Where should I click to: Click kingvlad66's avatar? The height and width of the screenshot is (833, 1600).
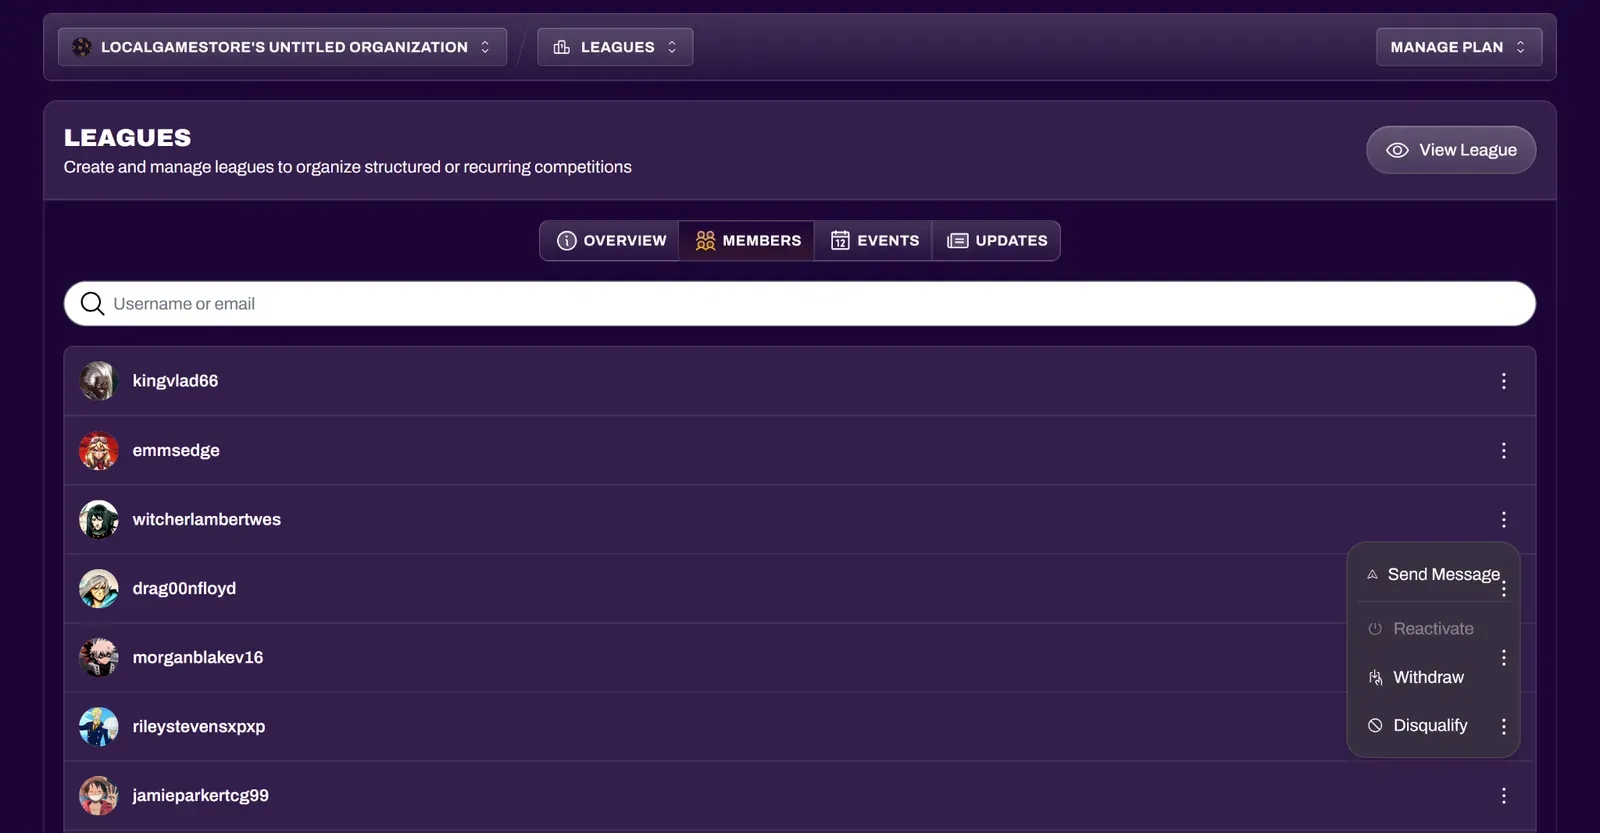coord(99,381)
